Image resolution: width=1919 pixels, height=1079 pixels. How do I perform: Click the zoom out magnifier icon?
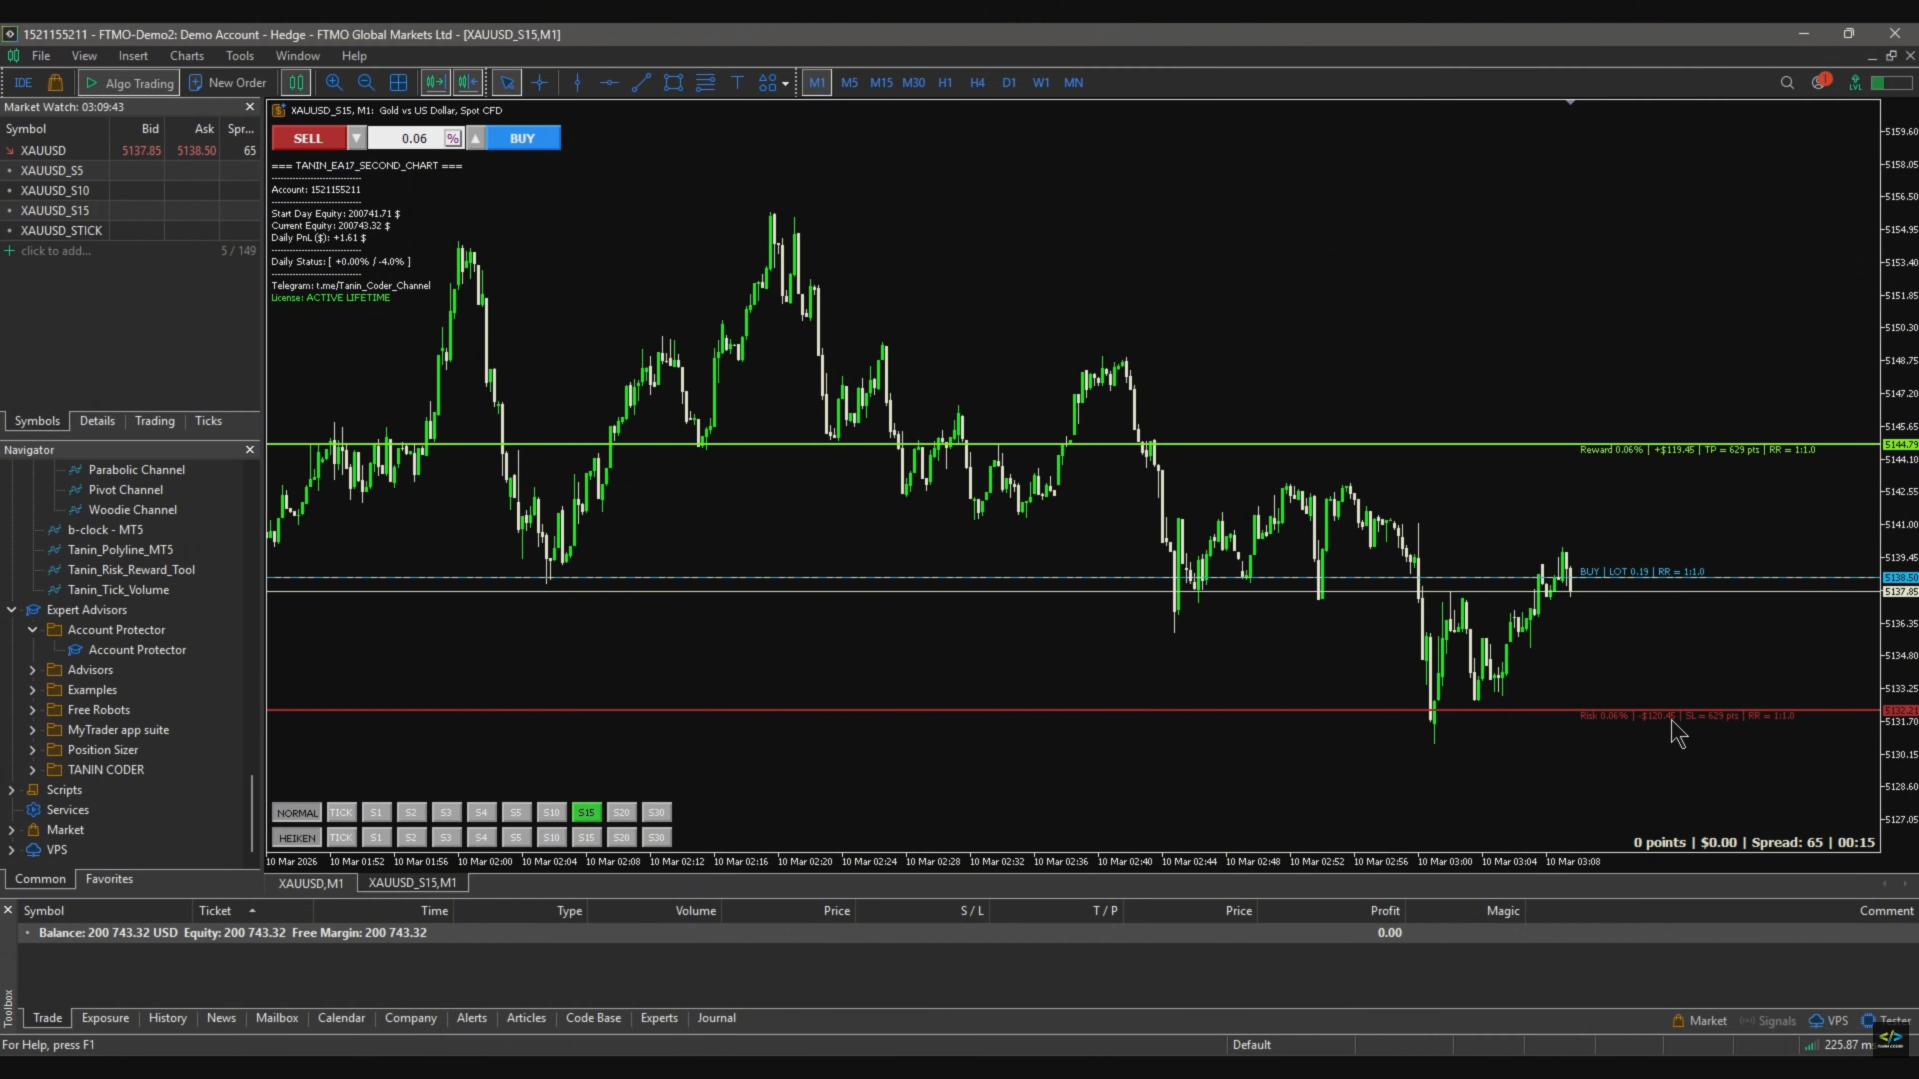pos(366,83)
